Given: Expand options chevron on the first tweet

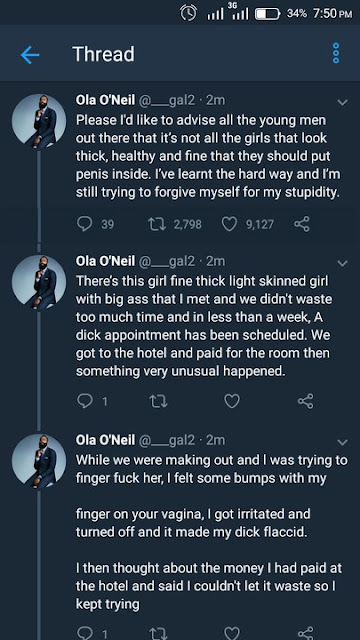Looking at the screenshot, I should point(343,102).
